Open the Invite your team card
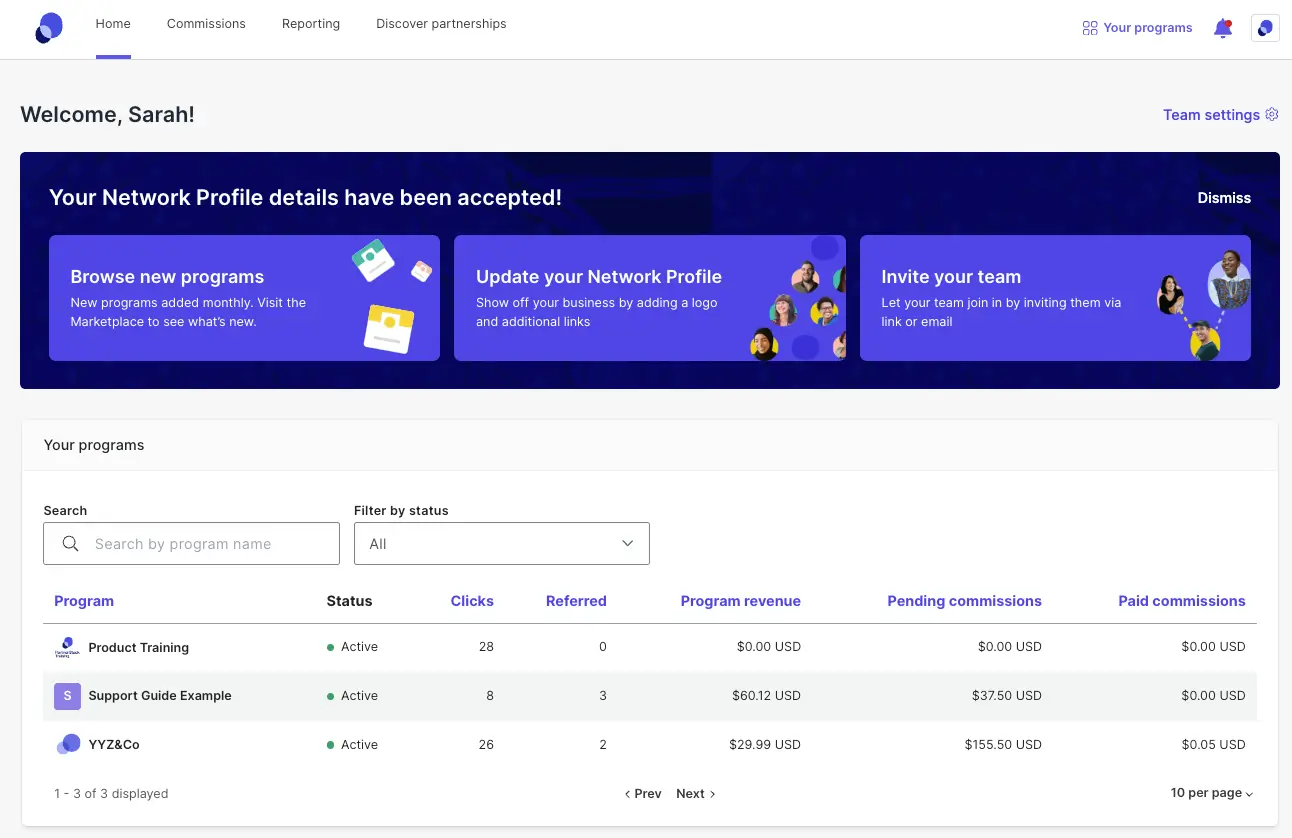 pyautogui.click(x=1055, y=298)
